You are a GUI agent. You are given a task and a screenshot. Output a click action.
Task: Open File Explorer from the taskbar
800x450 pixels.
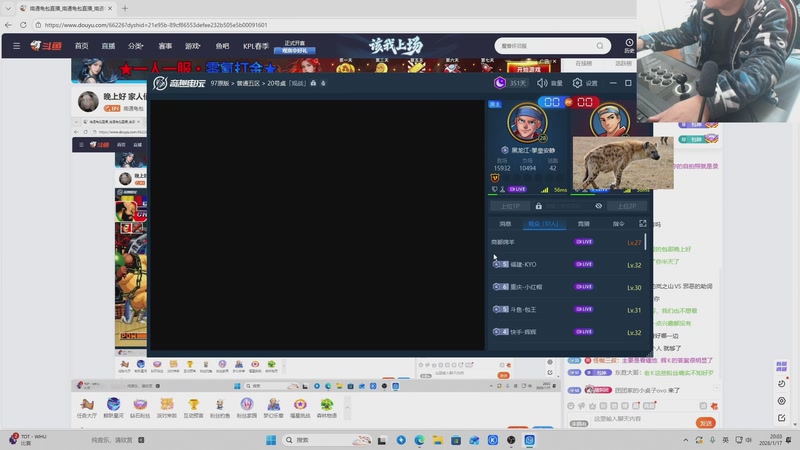tap(438, 440)
